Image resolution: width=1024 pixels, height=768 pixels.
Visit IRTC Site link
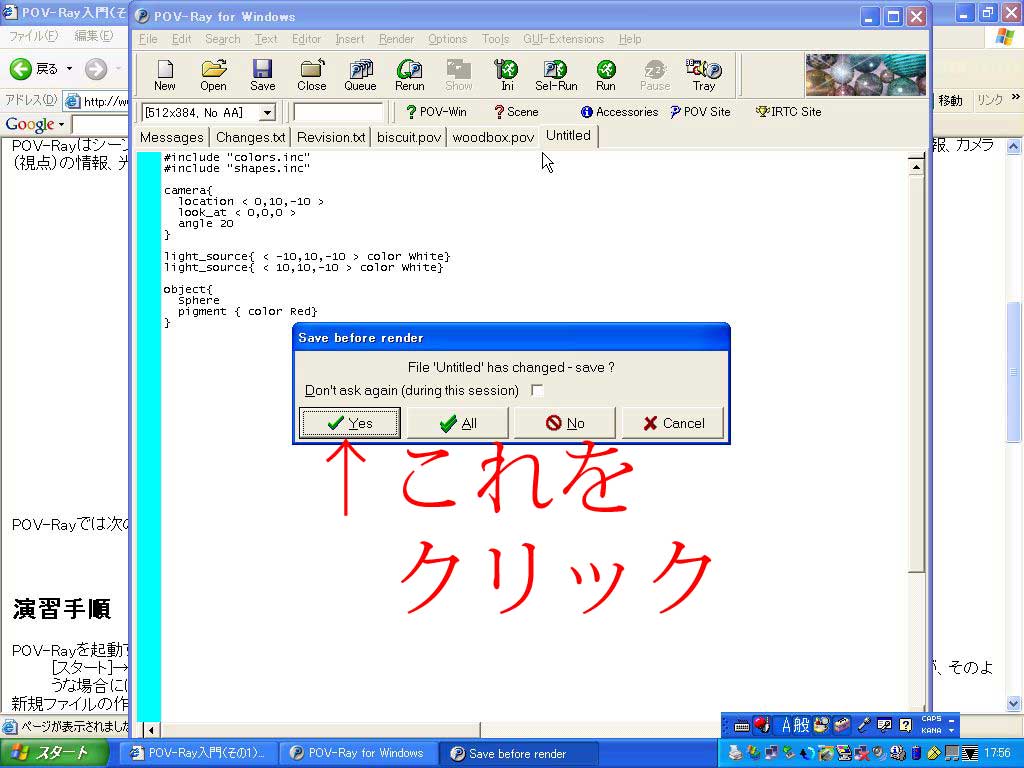[788, 112]
